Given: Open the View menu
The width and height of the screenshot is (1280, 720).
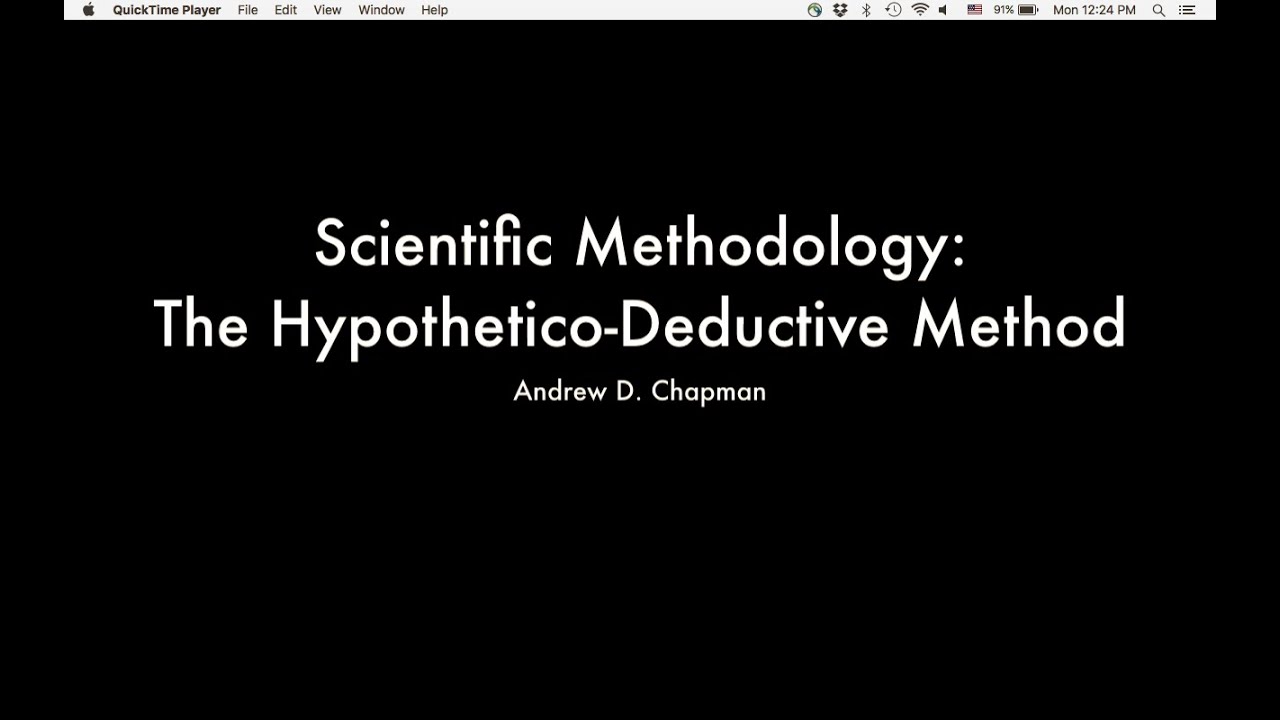Looking at the screenshot, I should point(327,10).
